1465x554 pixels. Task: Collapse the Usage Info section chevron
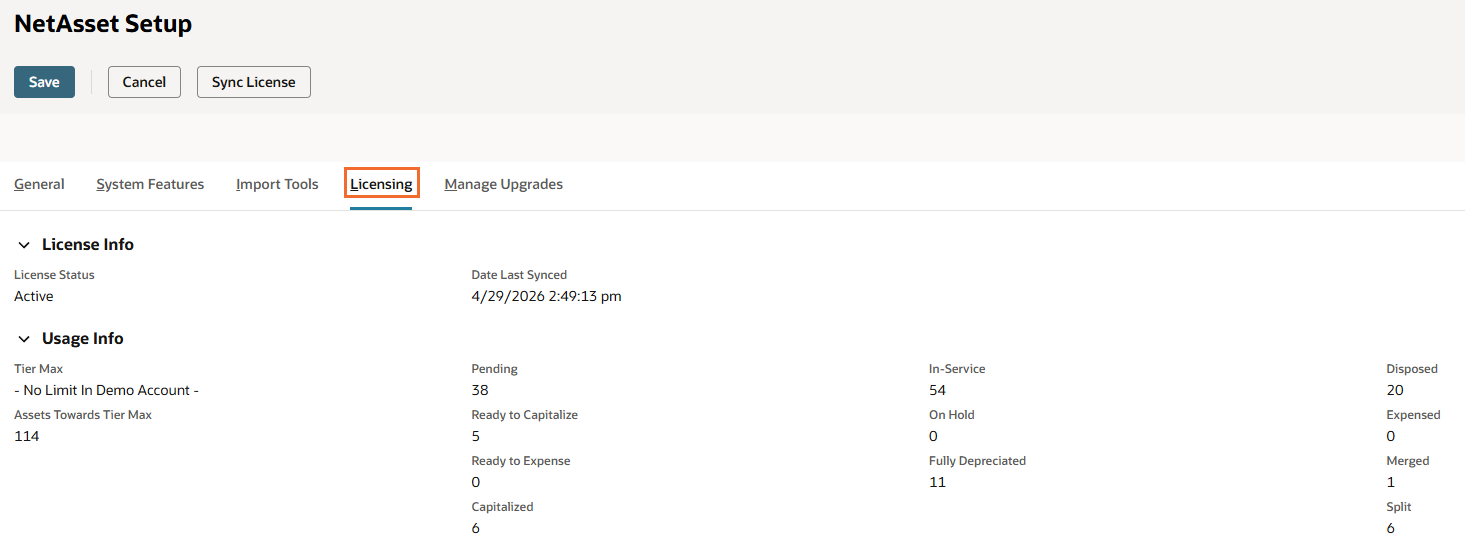24,339
